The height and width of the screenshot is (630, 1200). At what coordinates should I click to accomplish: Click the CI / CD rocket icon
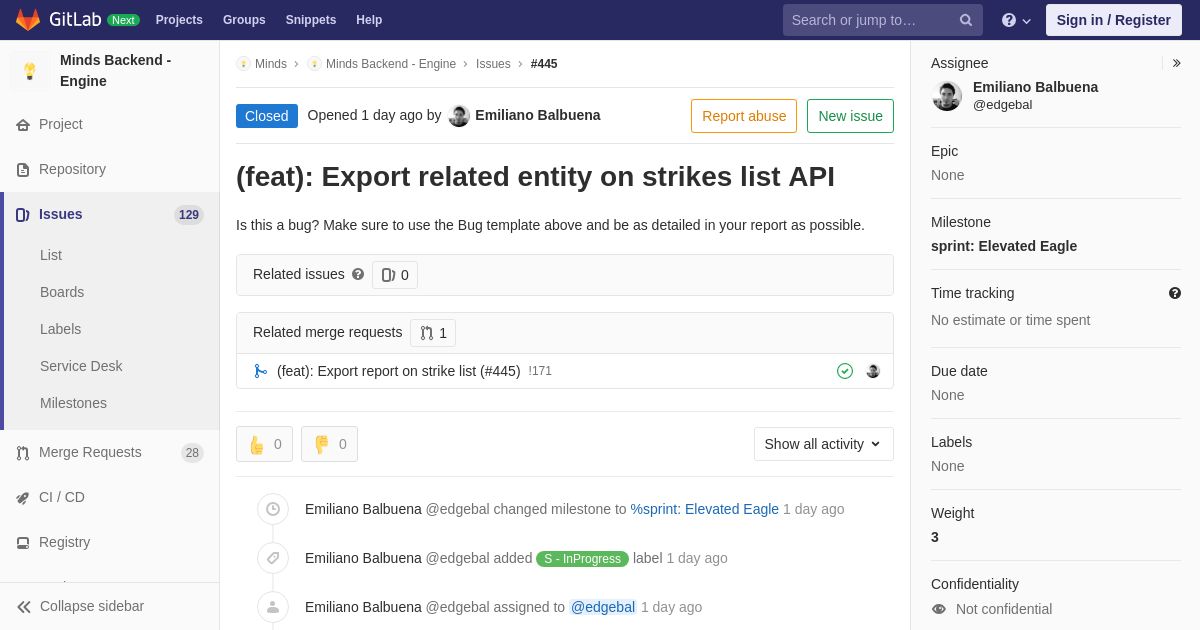[23, 498]
